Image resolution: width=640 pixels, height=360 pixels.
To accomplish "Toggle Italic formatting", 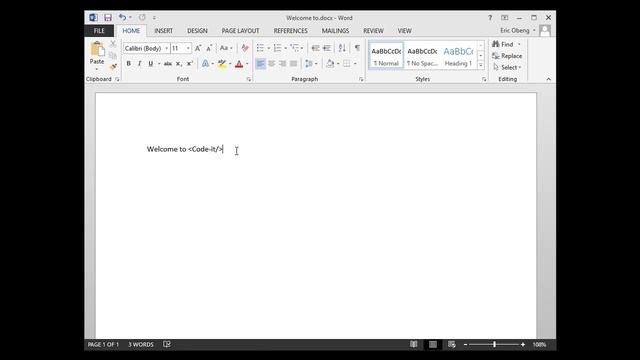I will click(x=140, y=64).
